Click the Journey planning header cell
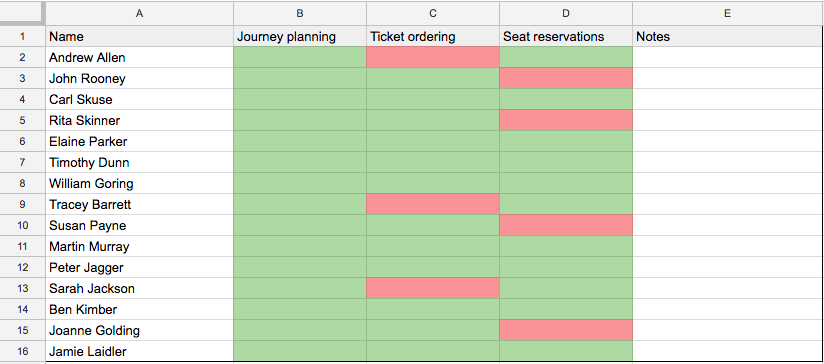The height and width of the screenshot is (364, 824). tap(300, 36)
